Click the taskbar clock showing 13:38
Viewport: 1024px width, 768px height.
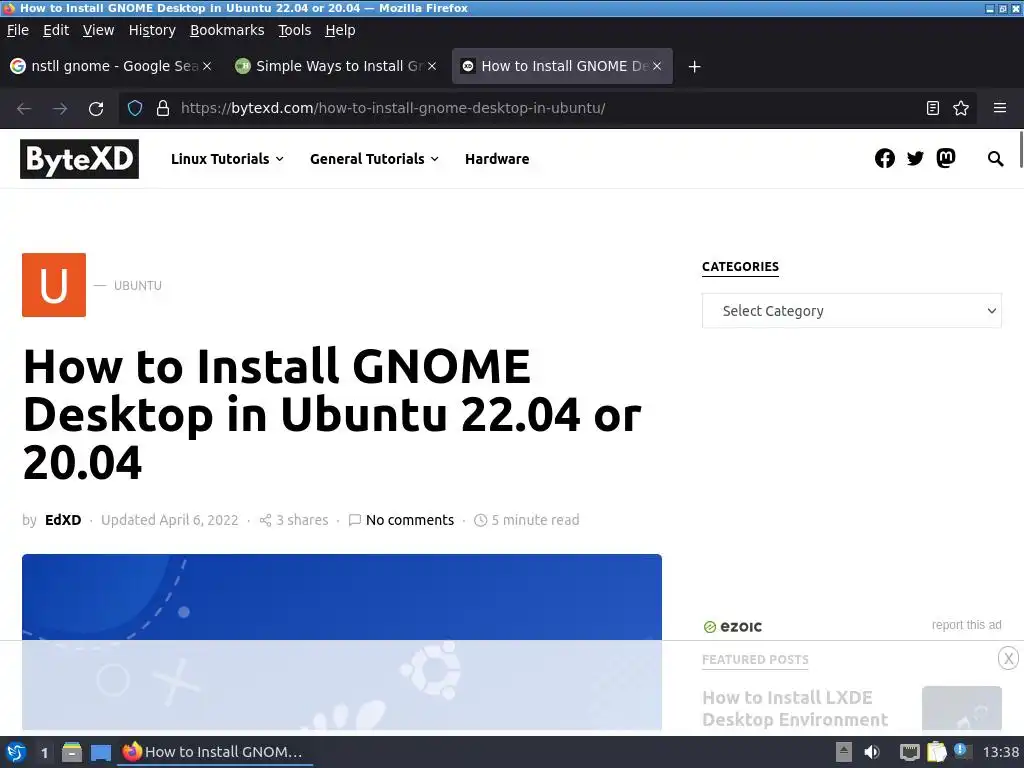pos(1000,752)
